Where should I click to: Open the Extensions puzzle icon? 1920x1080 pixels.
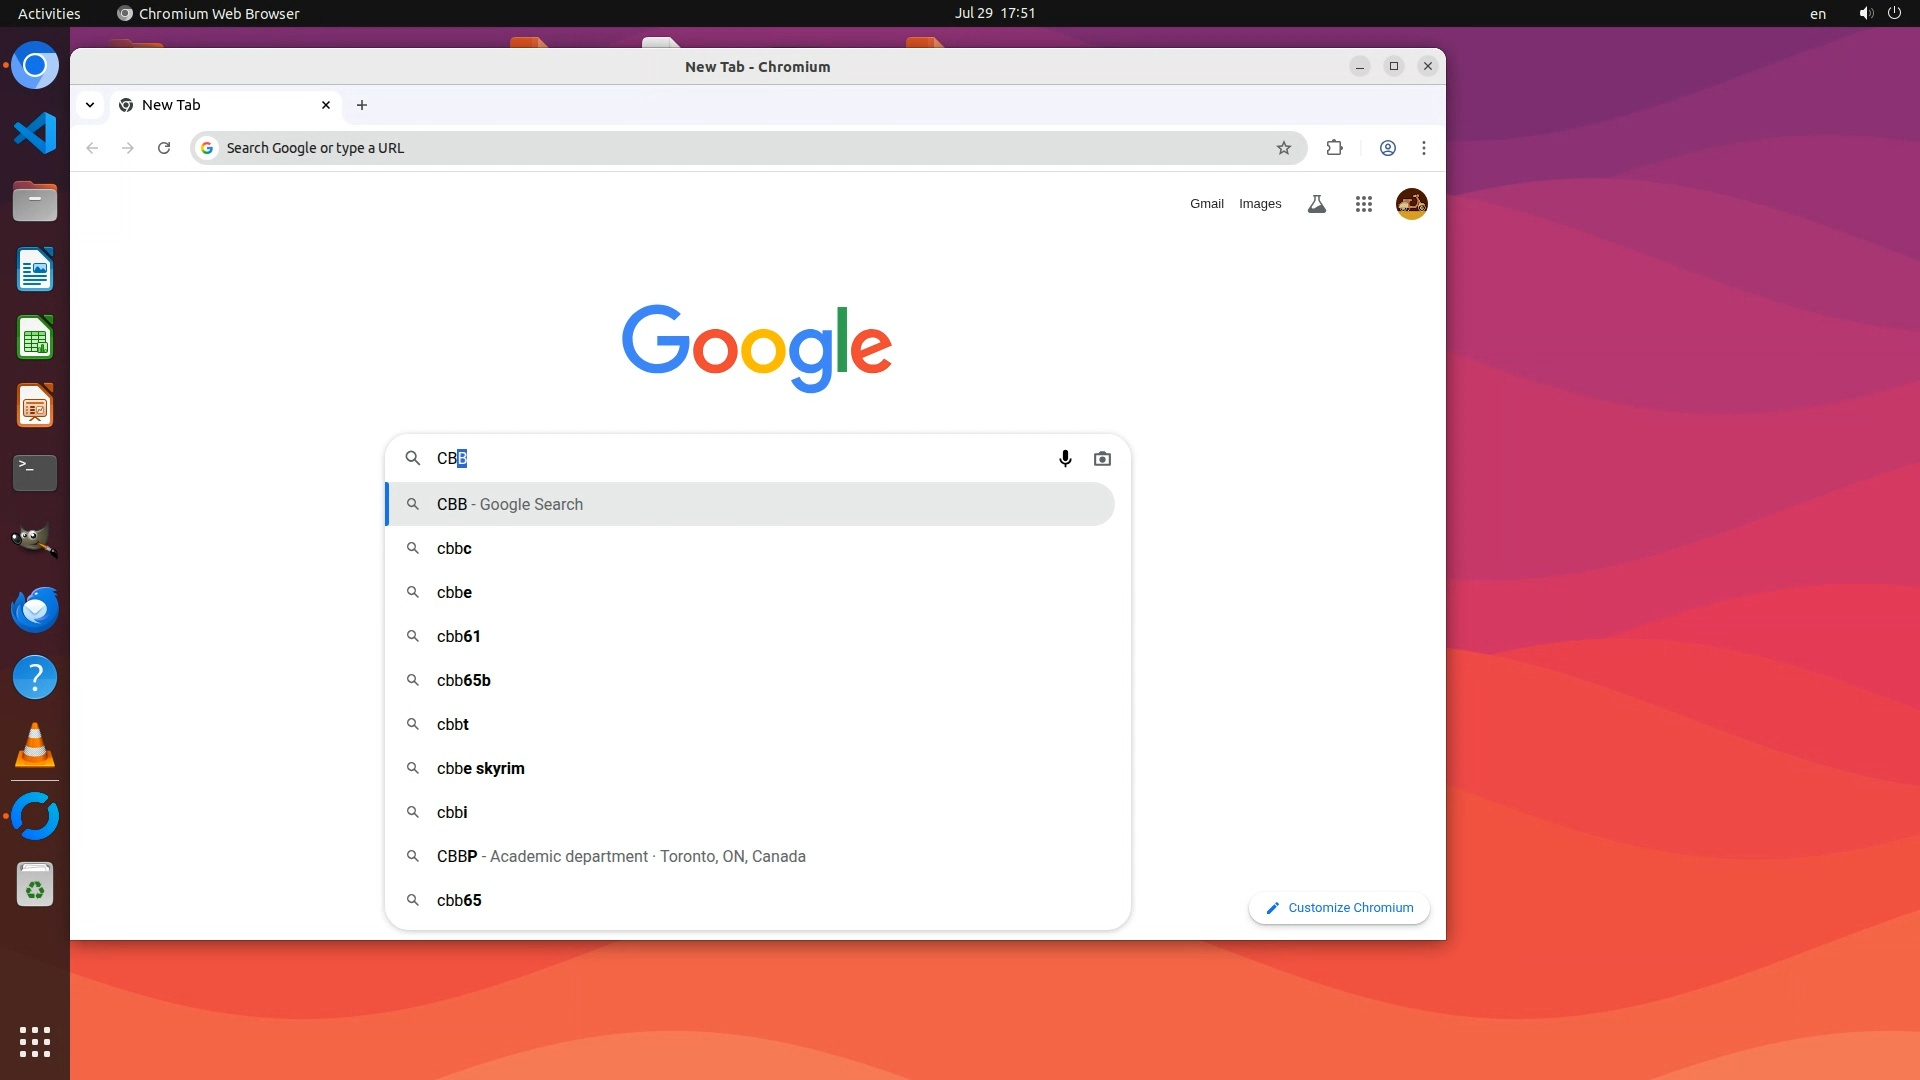tap(1334, 148)
